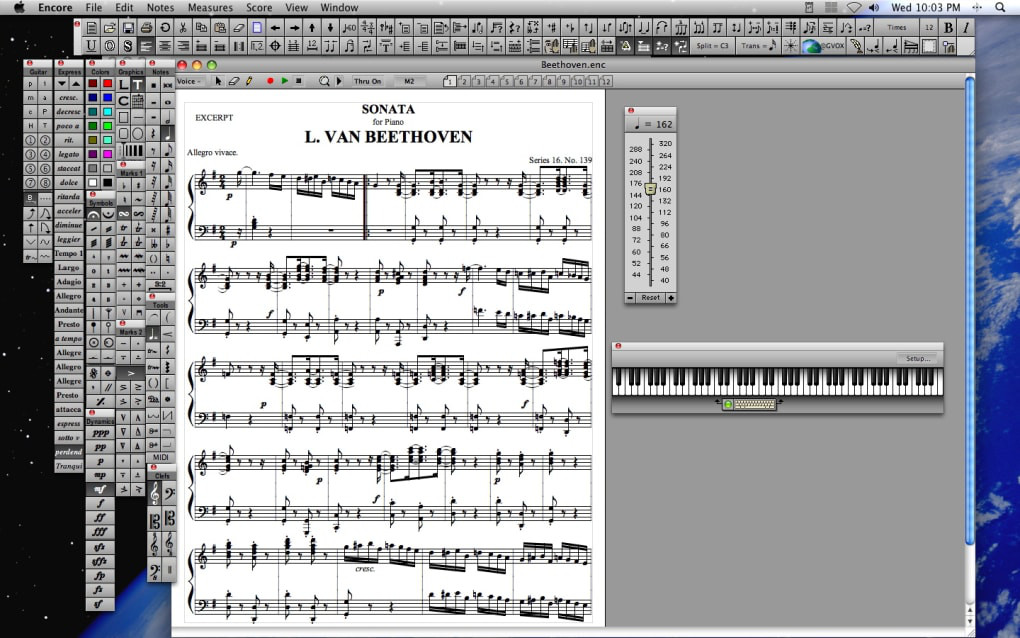Select the eraser tool in score window

pos(234,81)
